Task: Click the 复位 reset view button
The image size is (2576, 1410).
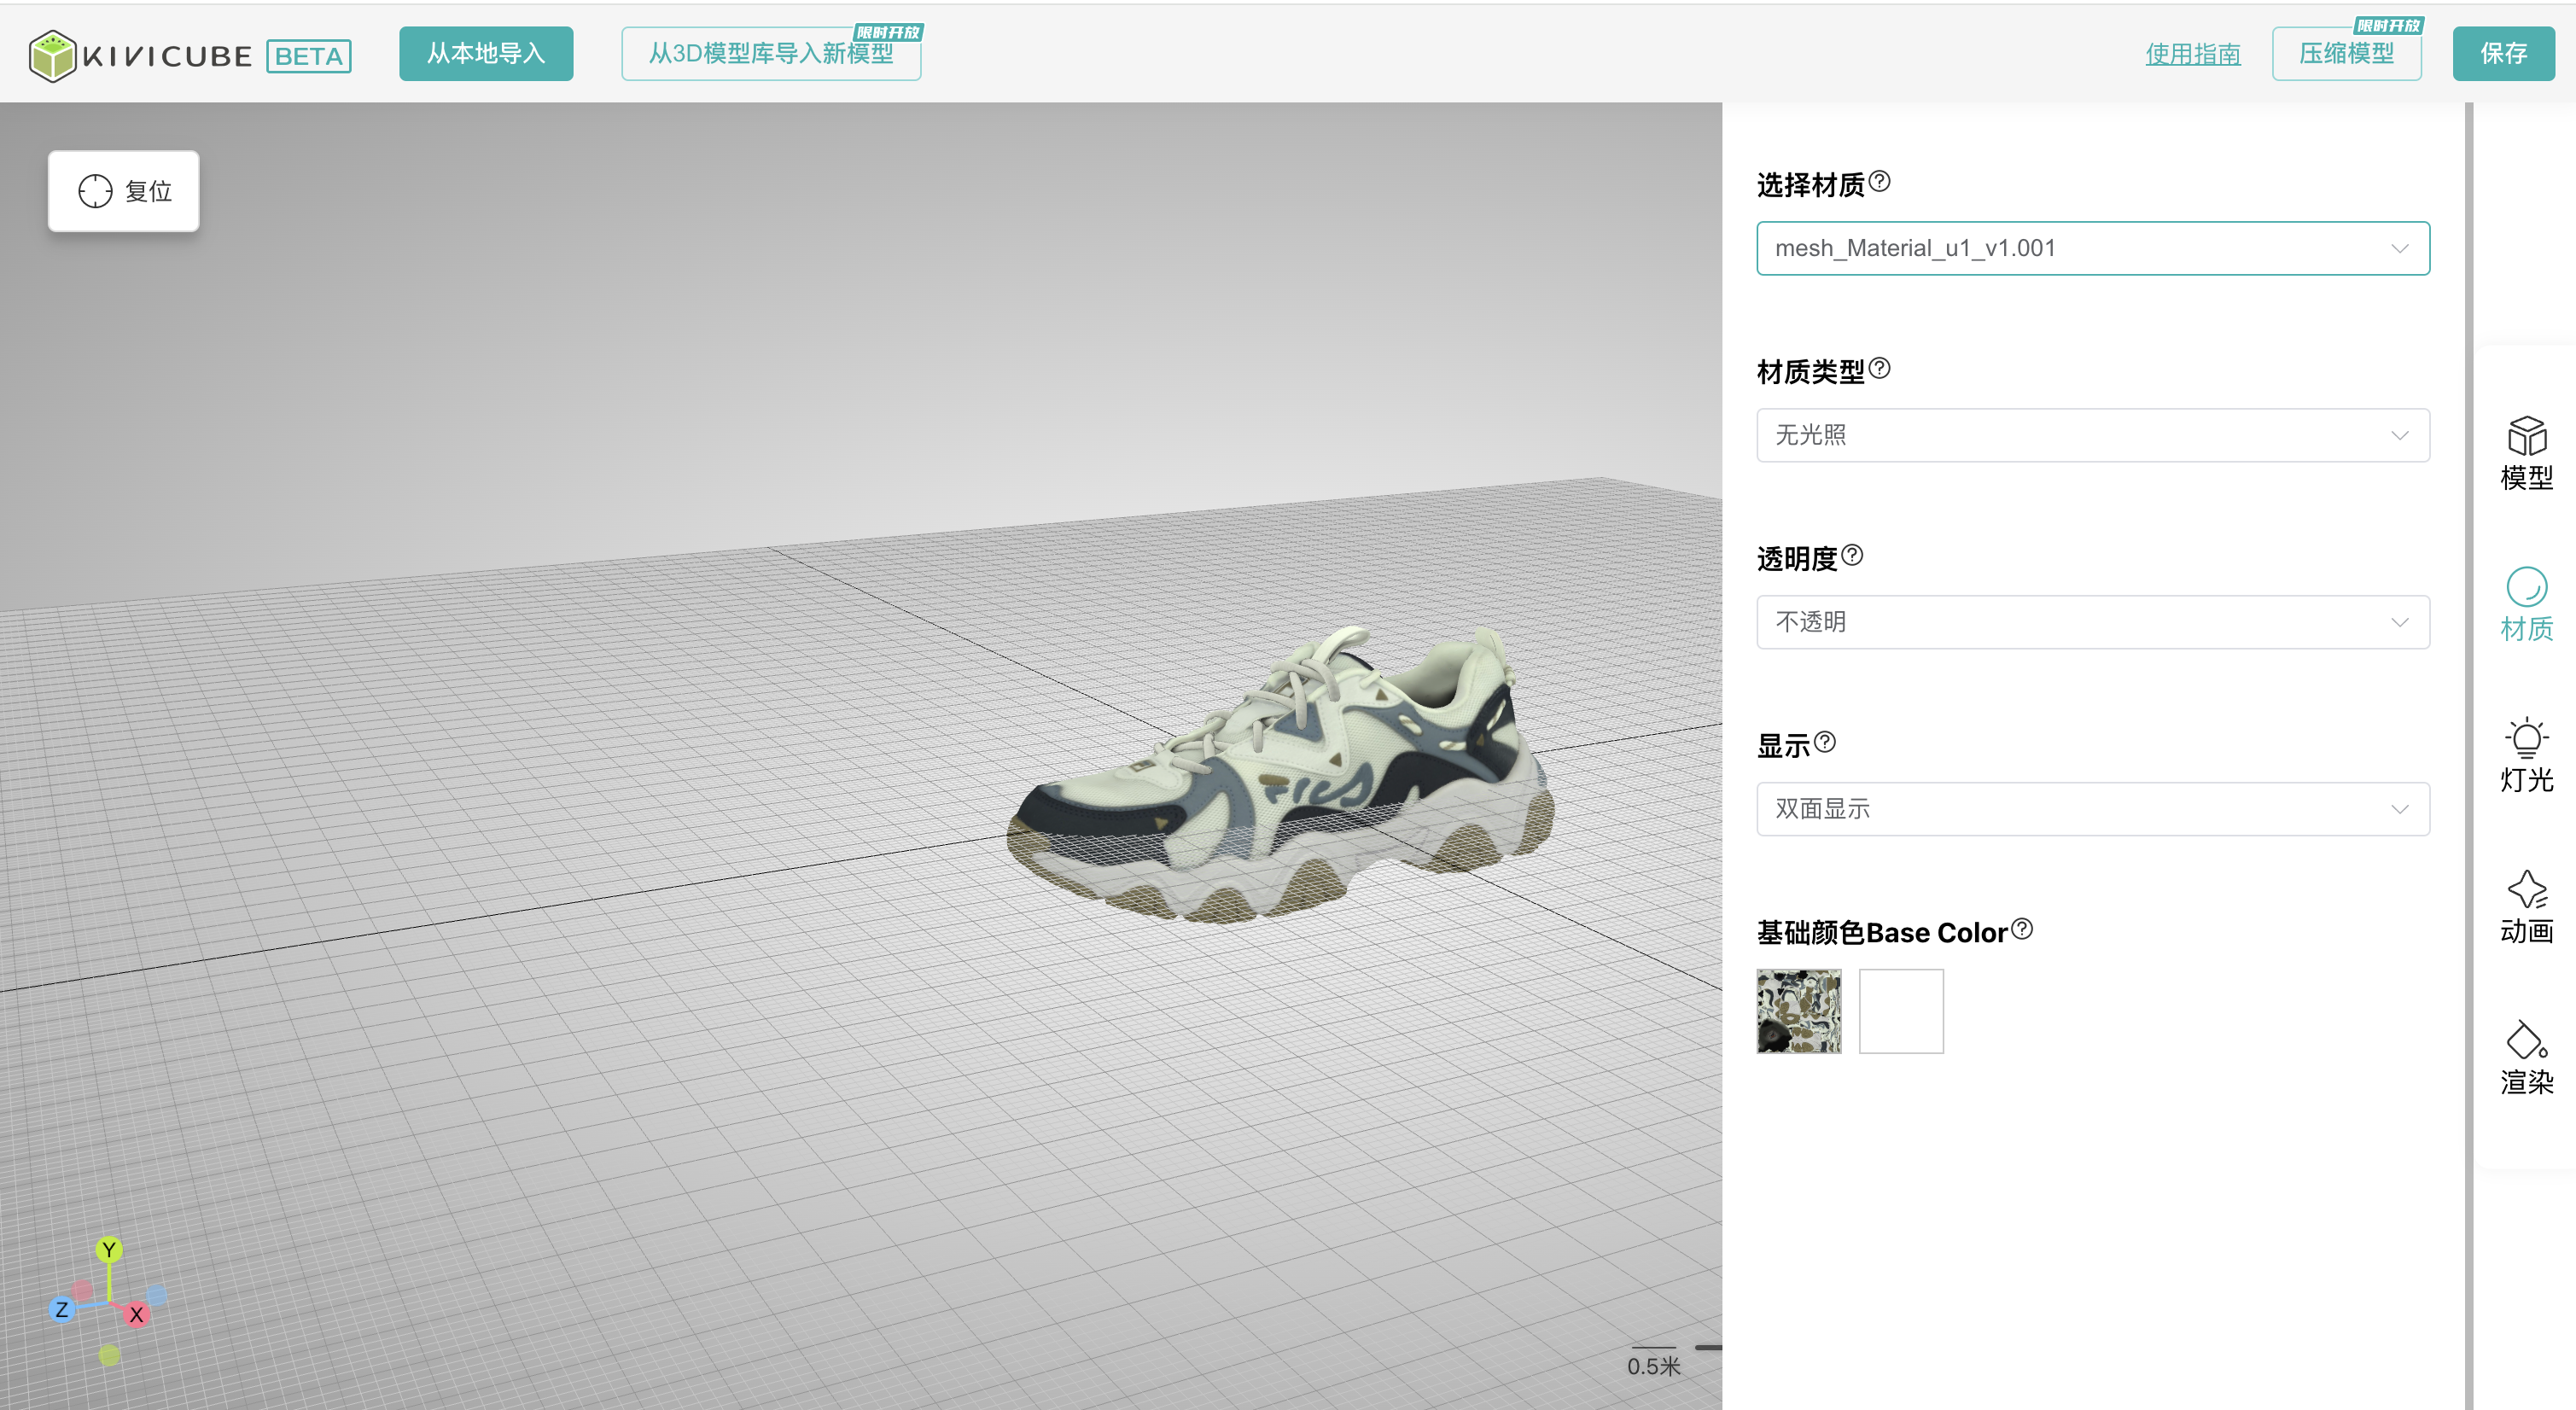Action: (124, 191)
